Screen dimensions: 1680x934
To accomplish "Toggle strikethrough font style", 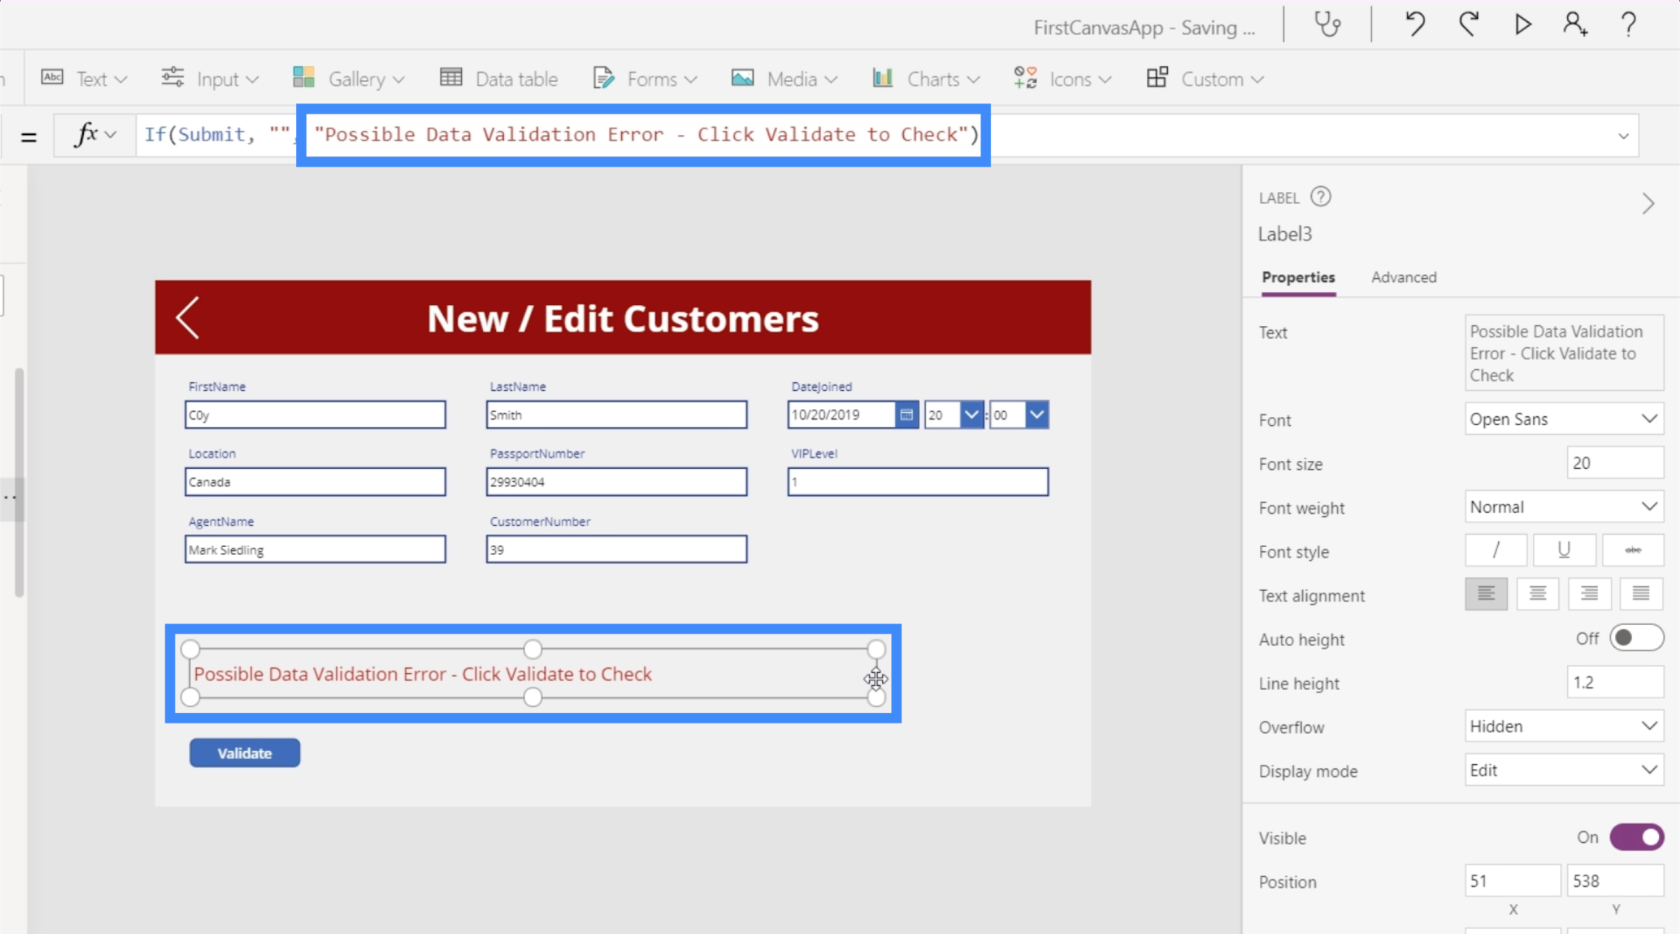I will 1633,550.
